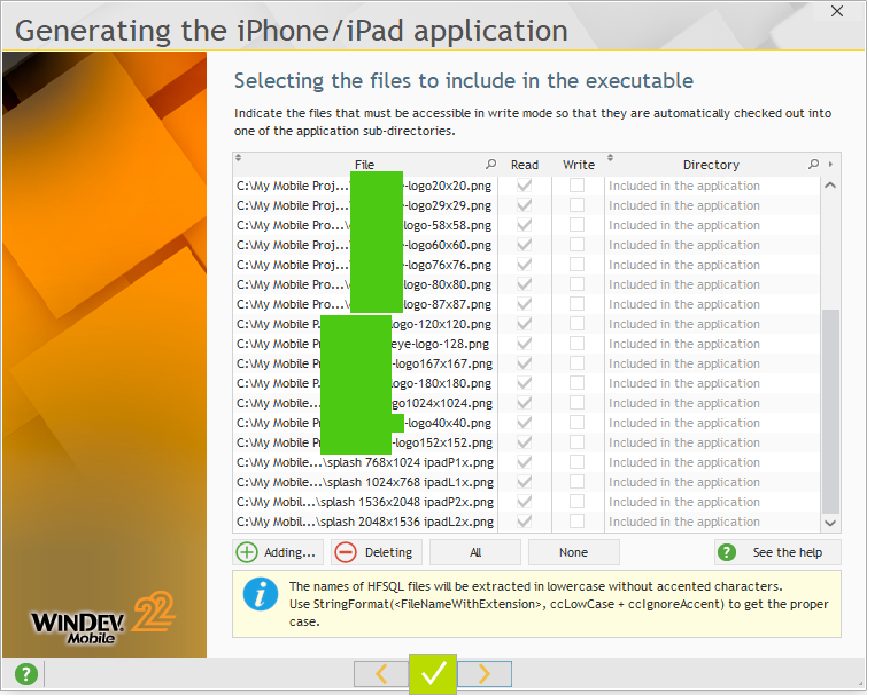Toggle Read checkbox for logo-120x120.png
The image size is (869, 697).
pos(524,324)
